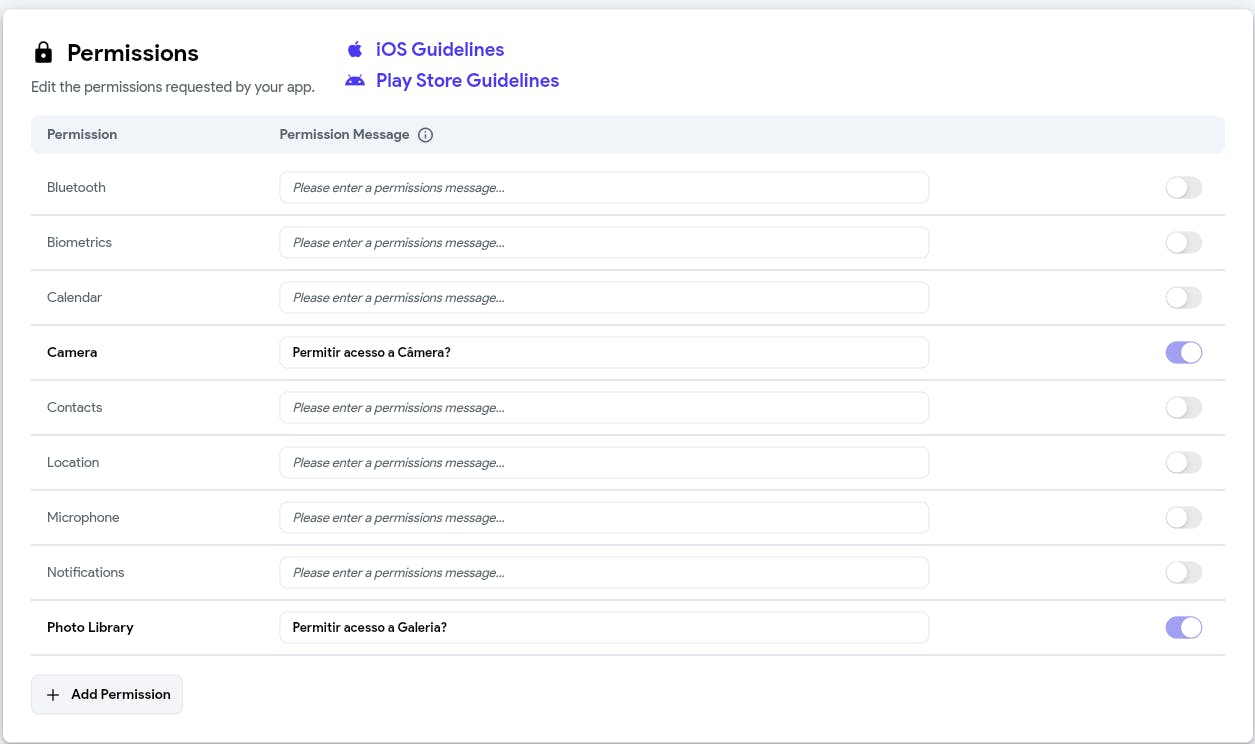Disable the Camera permission toggle
The image size is (1255, 744).
(x=1183, y=353)
